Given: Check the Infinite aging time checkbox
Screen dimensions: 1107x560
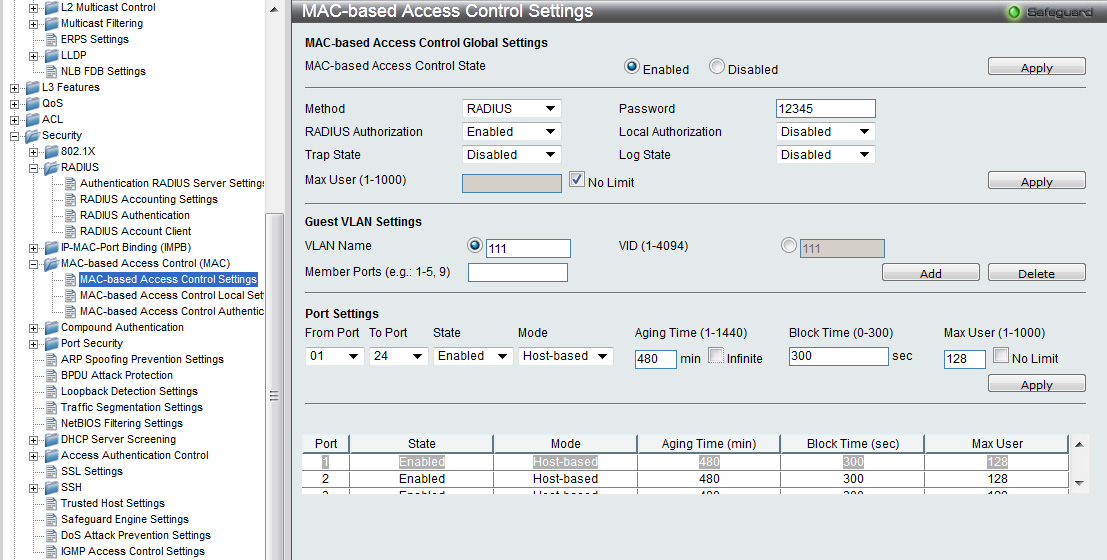Looking at the screenshot, I should pos(716,356).
